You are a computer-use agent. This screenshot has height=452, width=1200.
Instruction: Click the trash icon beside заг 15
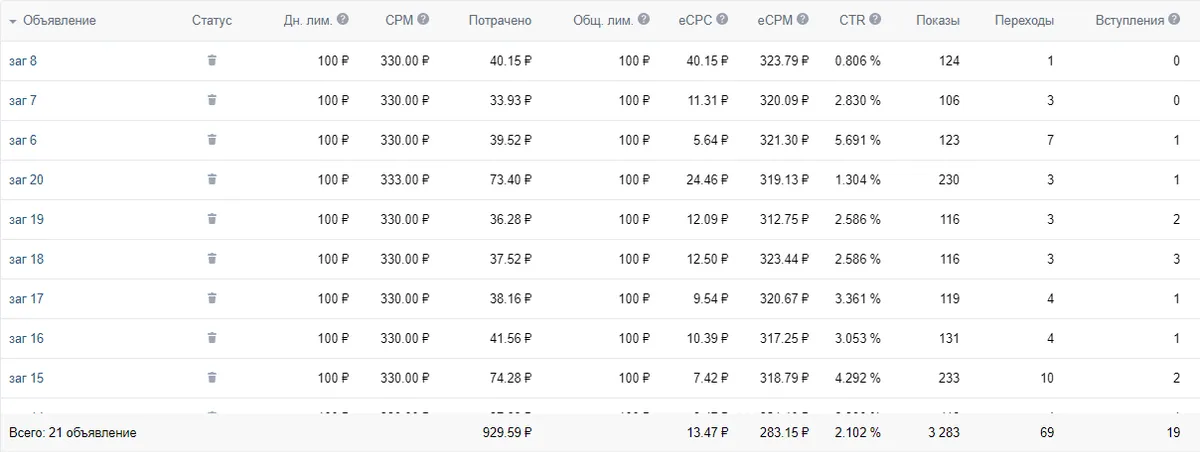pyautogui.click(x=212, y=377)
